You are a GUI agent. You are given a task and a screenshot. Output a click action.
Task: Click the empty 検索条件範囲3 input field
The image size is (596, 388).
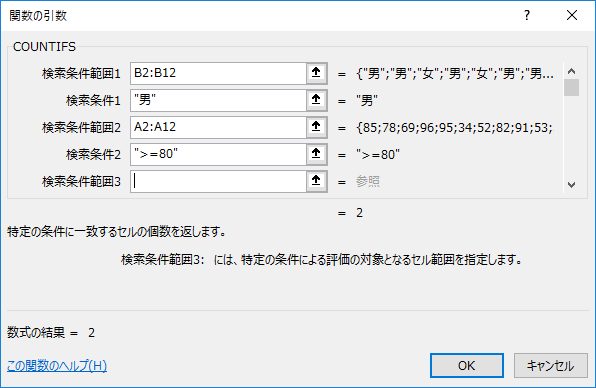[x=218, y=181]
